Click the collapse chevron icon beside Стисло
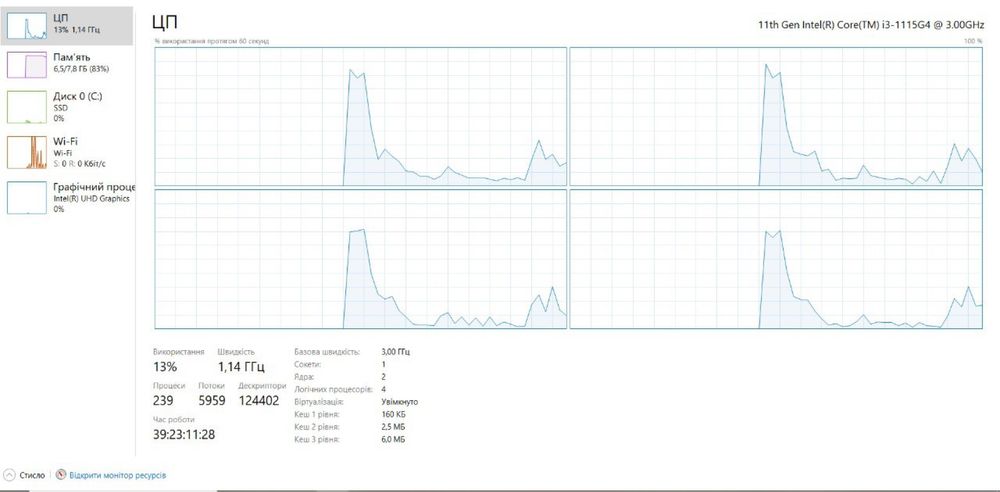Image resolution: width=1000 pixels, height=492 pixels. (9, 475)
